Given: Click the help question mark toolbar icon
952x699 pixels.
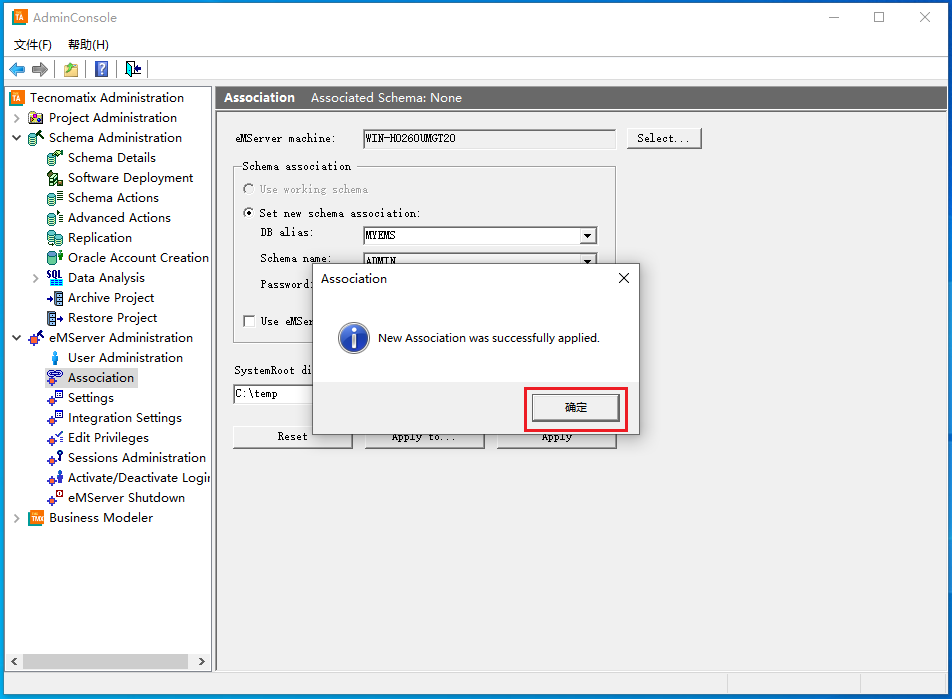Looking at the screenshot, I should tap(102, 69).
